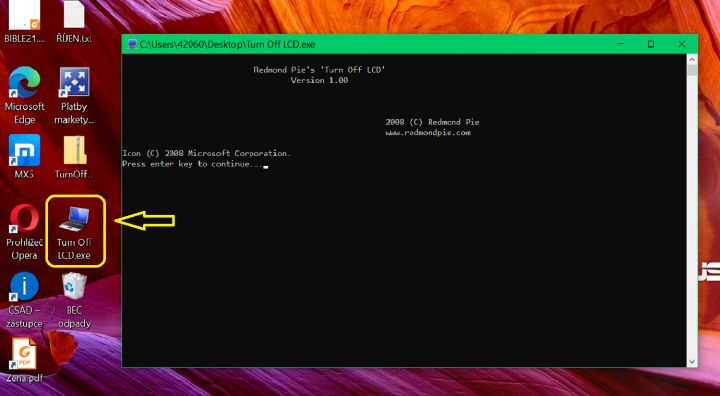Maximize the Turn Off LCD console window
The width and height of the screenshot is (720, 396).
[651, 44]
